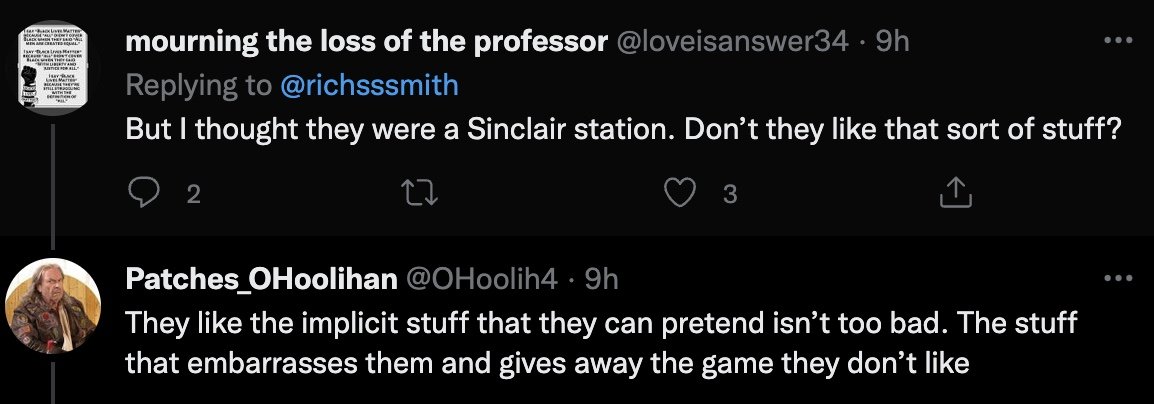The height and width of the screenshot is (404, 1154).
Task: Open the 9h timestamp on @OHoolih4's tweet
Action: (600, 280)
